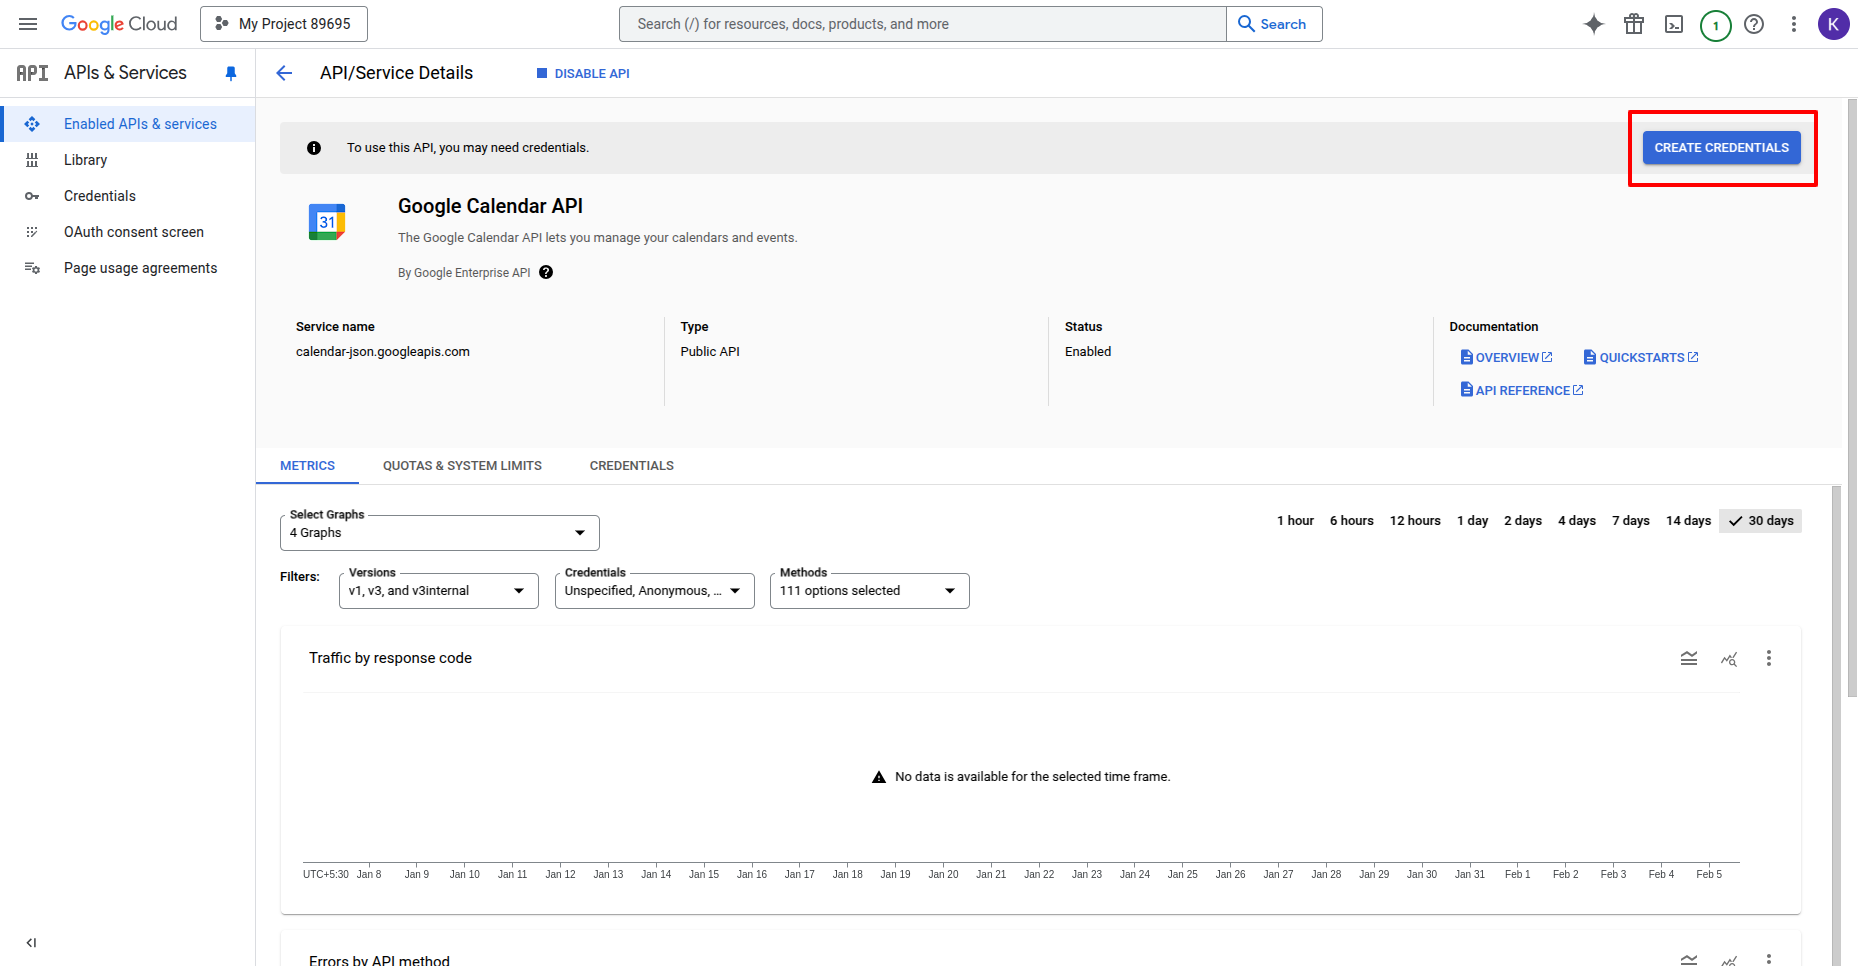Image resolution: width=1858 pixels, height=966 pixels.
Task: Select the 7 days time range
Action: pos(1631,521)
